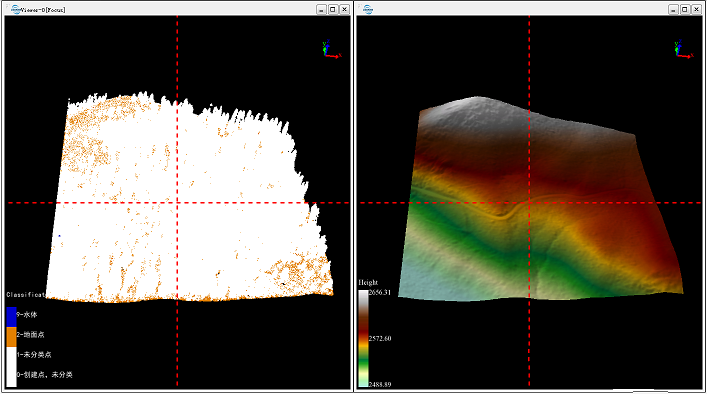707x394 pixels.
Task: Close the Viewer-0 window
Action: click(344, 9)
